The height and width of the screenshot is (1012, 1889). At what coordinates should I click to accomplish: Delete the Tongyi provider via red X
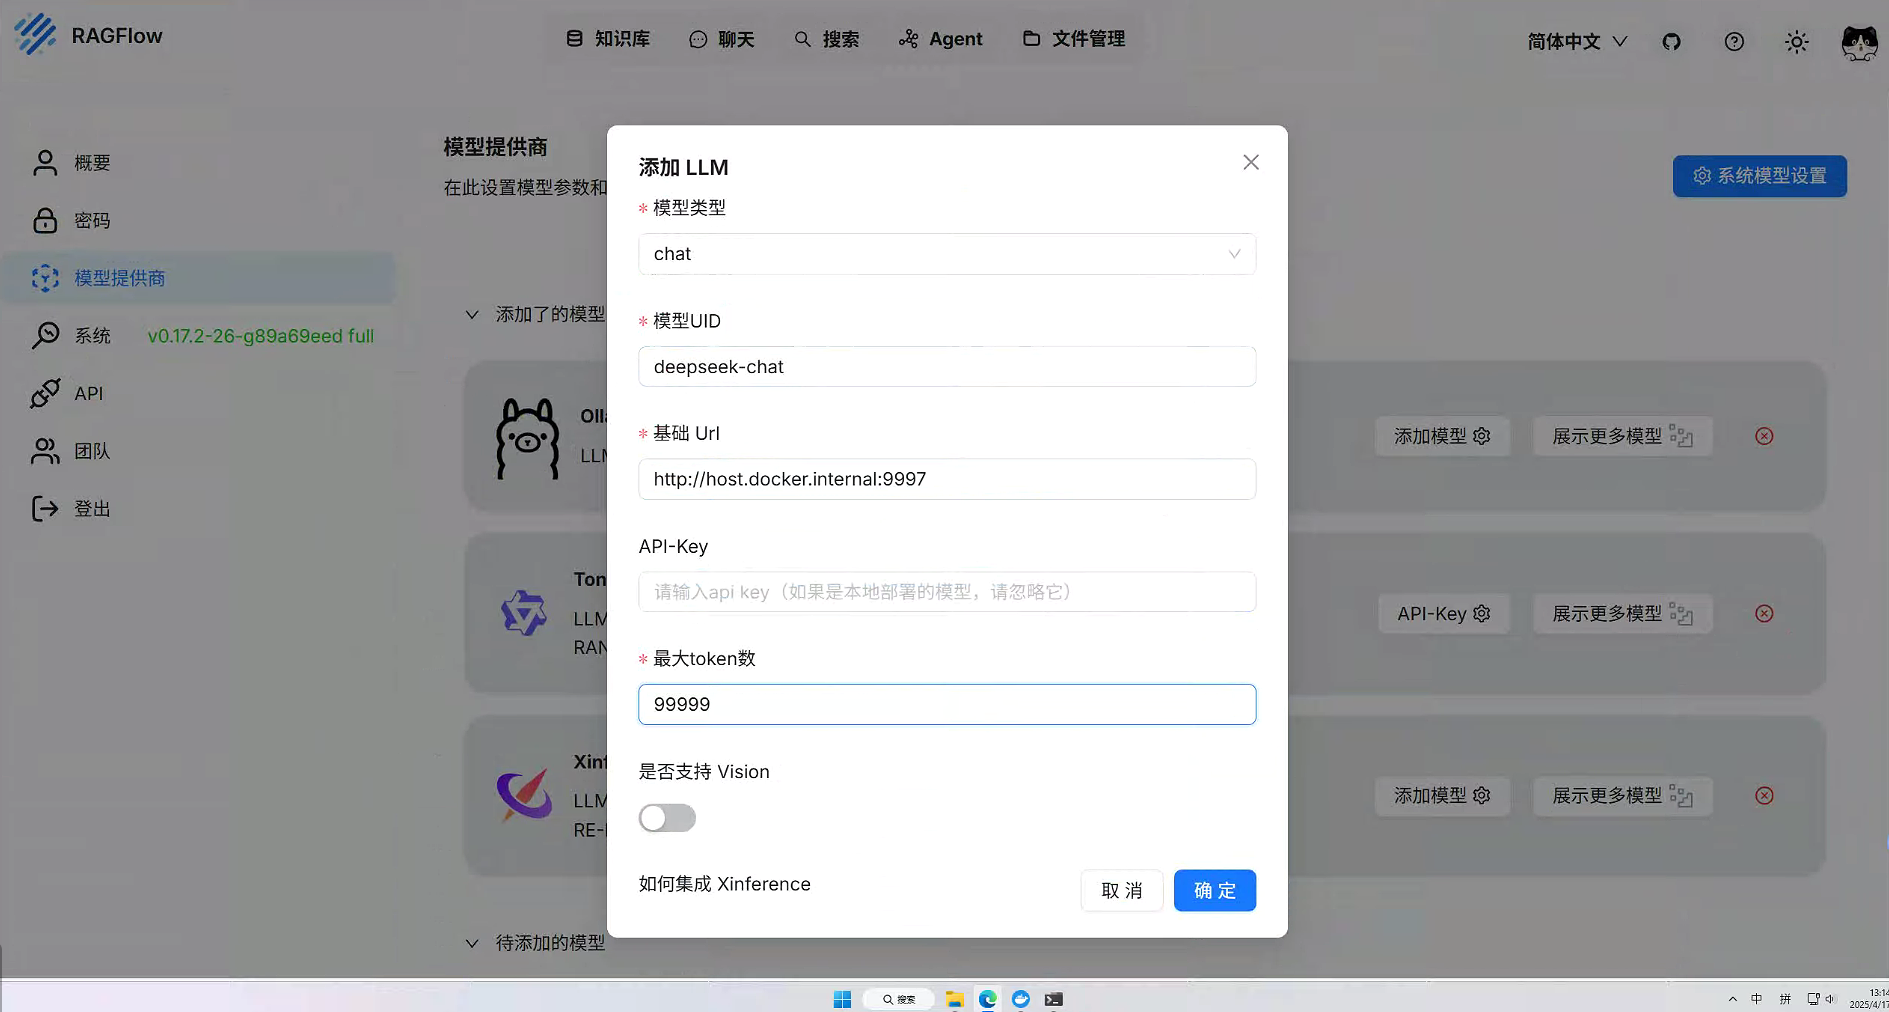(x=1764, y=613)
